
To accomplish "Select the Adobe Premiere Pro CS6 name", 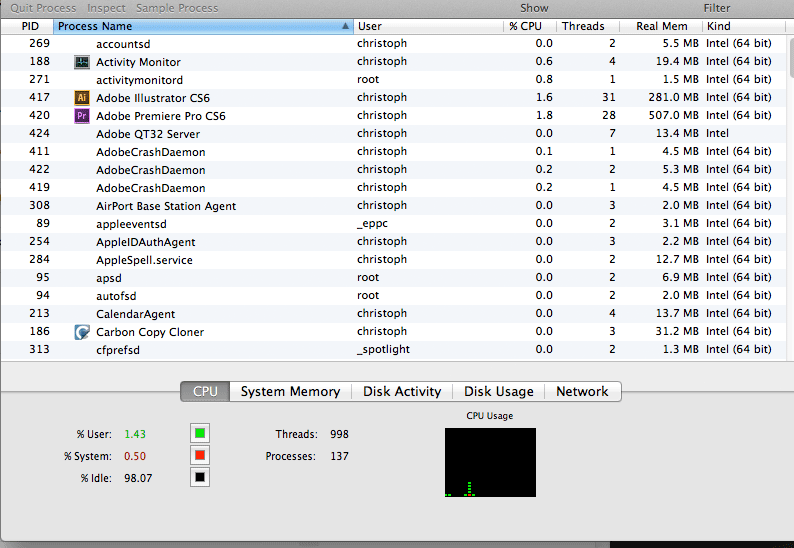I will [161, 116].
